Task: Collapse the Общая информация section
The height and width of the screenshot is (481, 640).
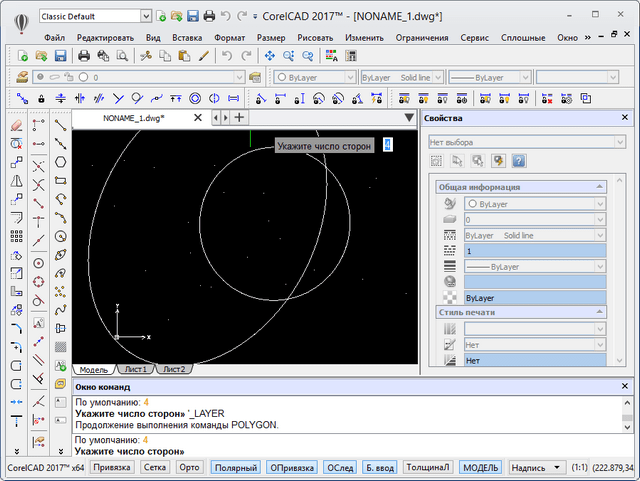Action: click(x=601, y=187)
